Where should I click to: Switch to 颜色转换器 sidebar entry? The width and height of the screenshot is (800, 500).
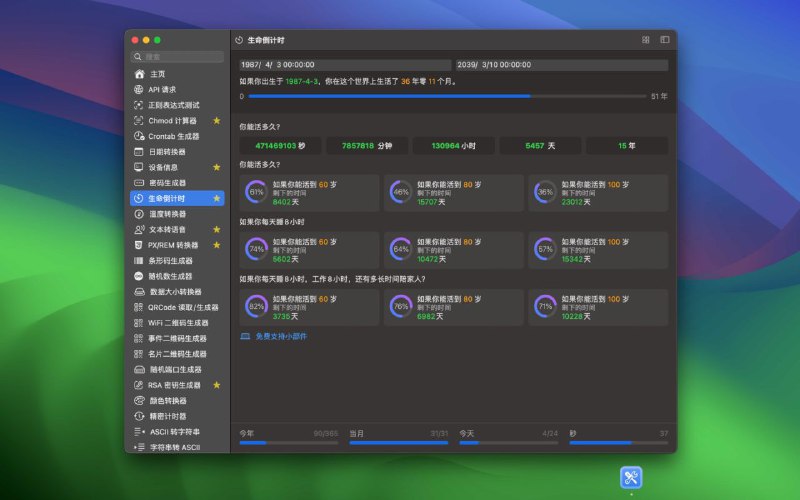(x=177, y=401)
